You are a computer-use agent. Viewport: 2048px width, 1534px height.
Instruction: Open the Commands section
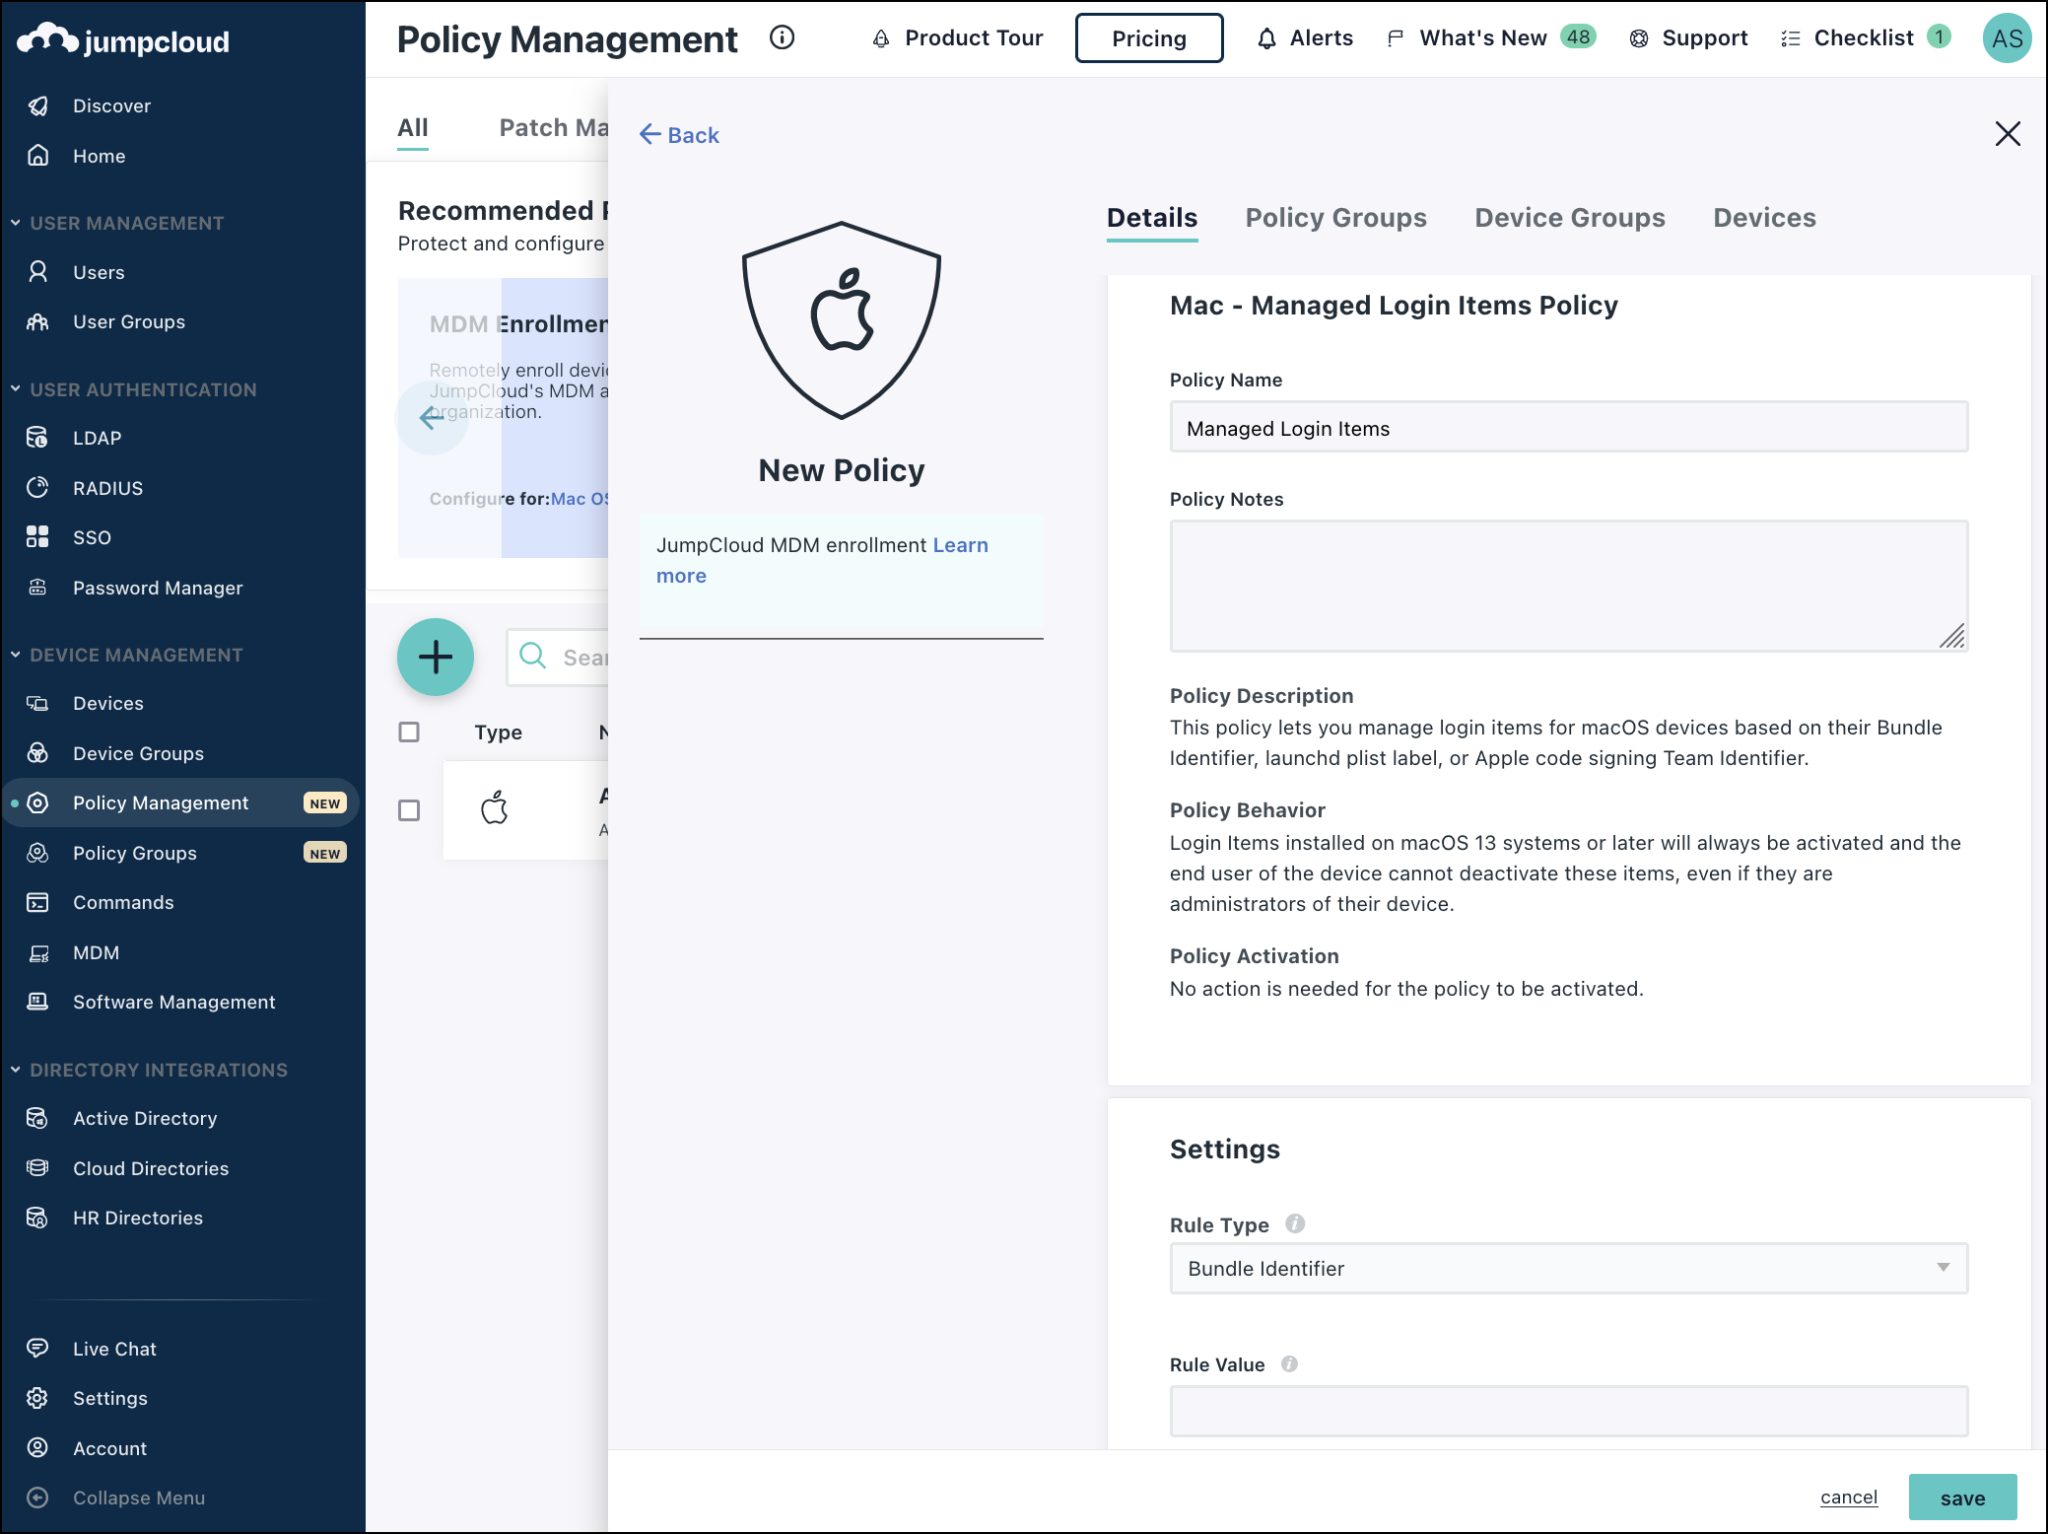click(123, 902)
